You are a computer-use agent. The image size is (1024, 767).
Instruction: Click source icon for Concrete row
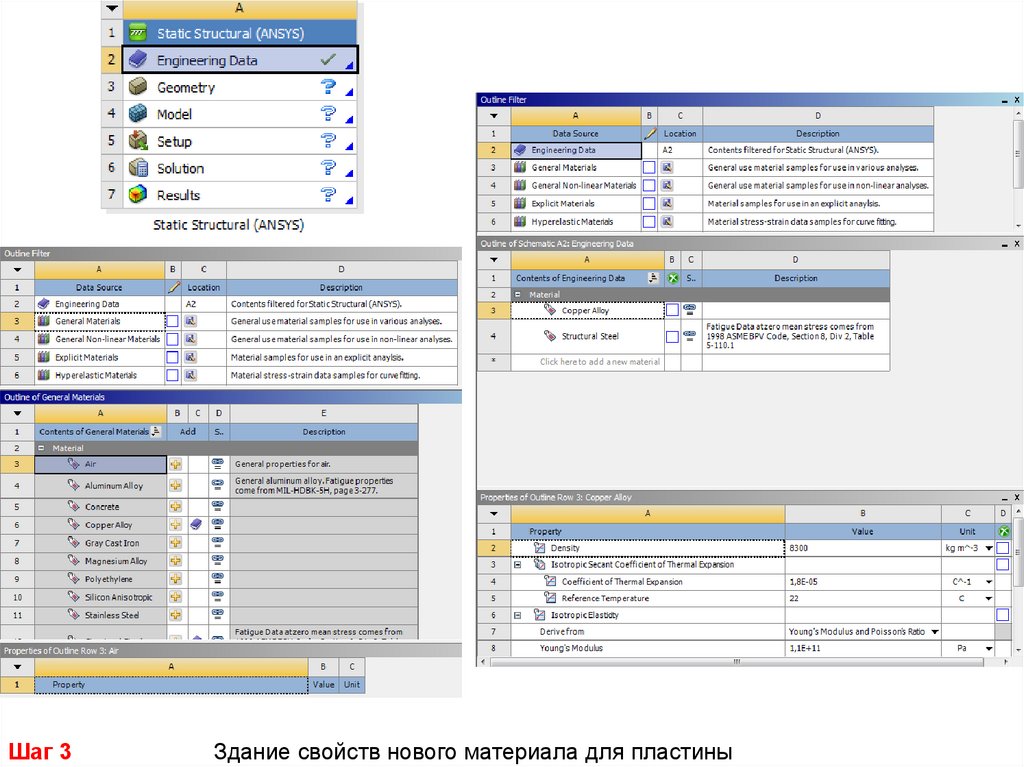pos(217,506)
